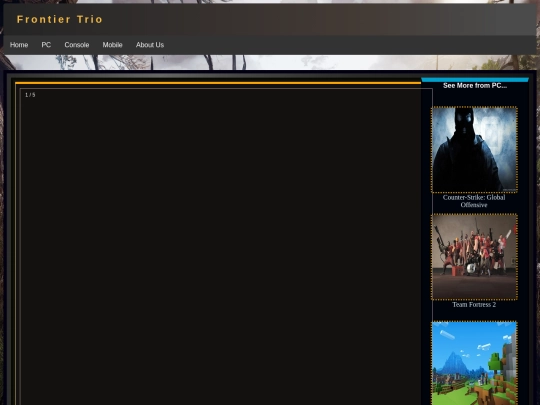Open the Console section
Image resolution: width=540 pixels, height=405 pixels.
coord(77,45)
